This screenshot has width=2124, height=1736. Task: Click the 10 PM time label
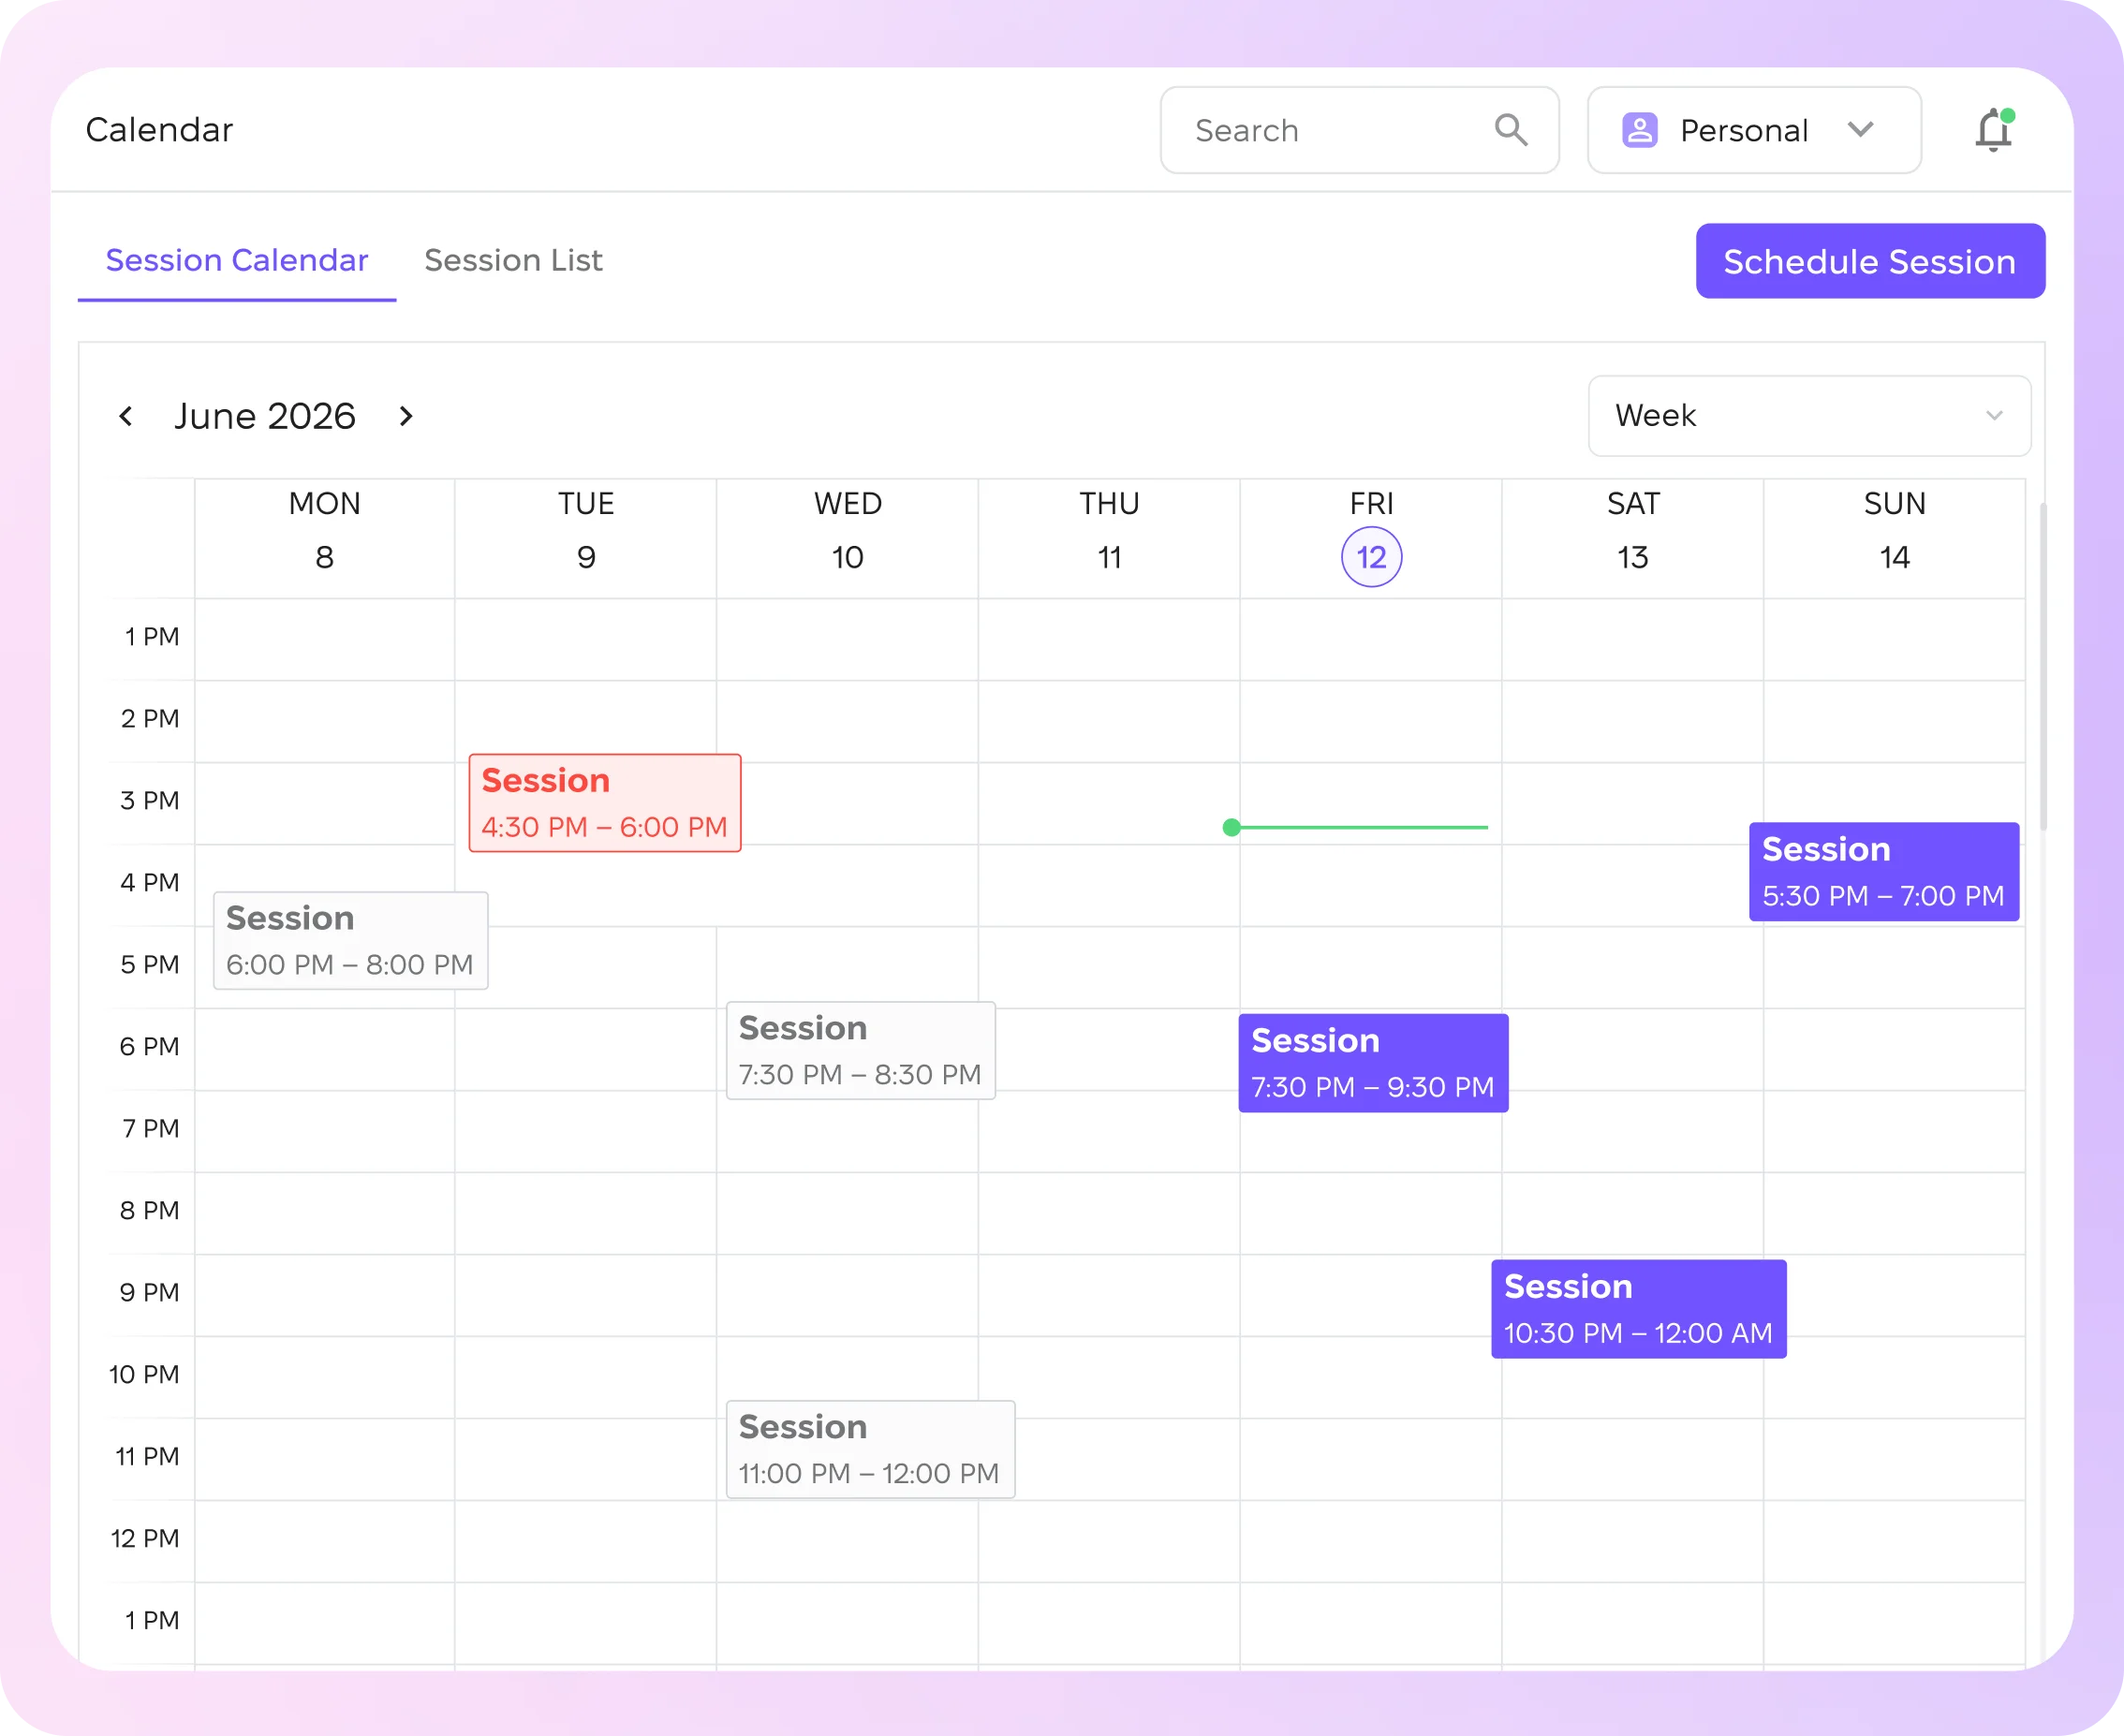[144, 1375]
